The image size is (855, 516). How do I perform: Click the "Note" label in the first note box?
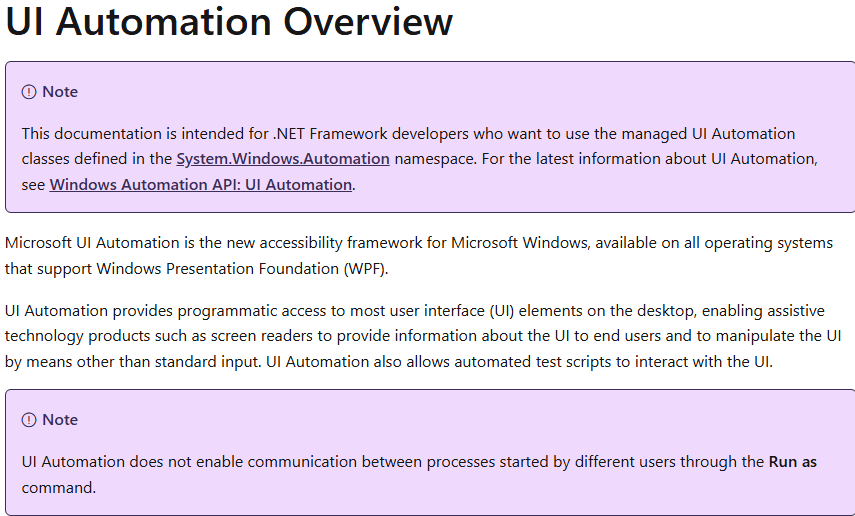click(60, 92)
